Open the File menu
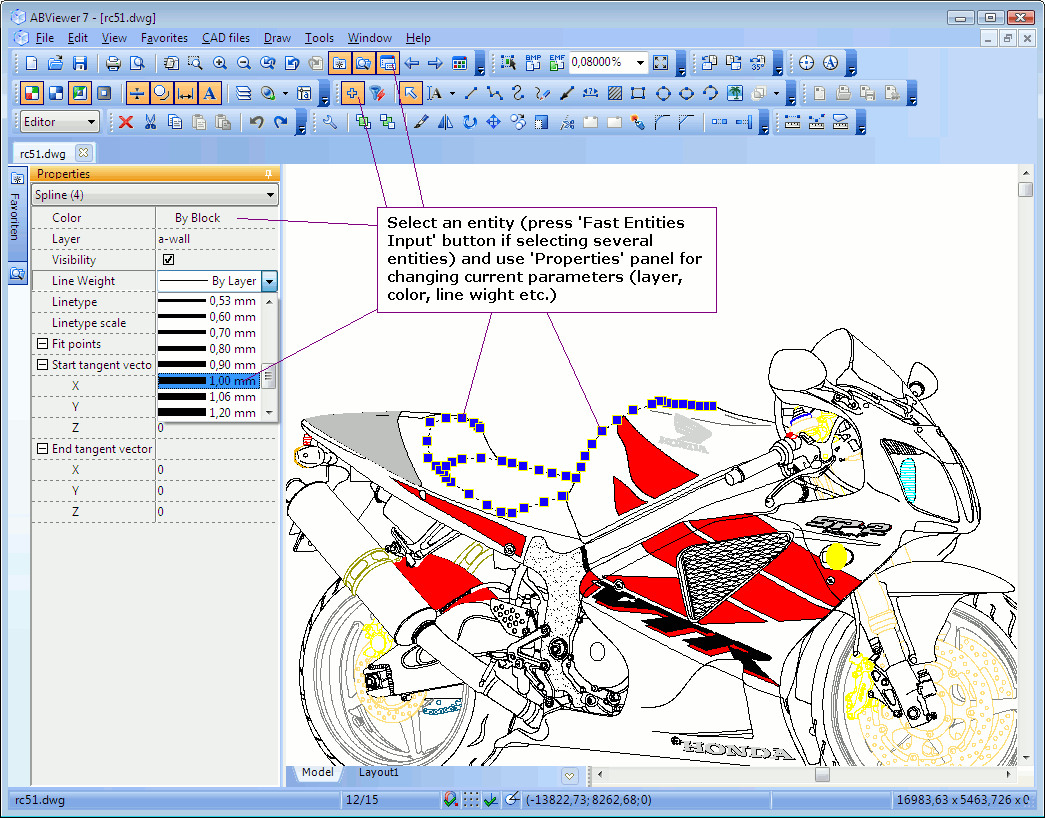 tap(45, 38)
